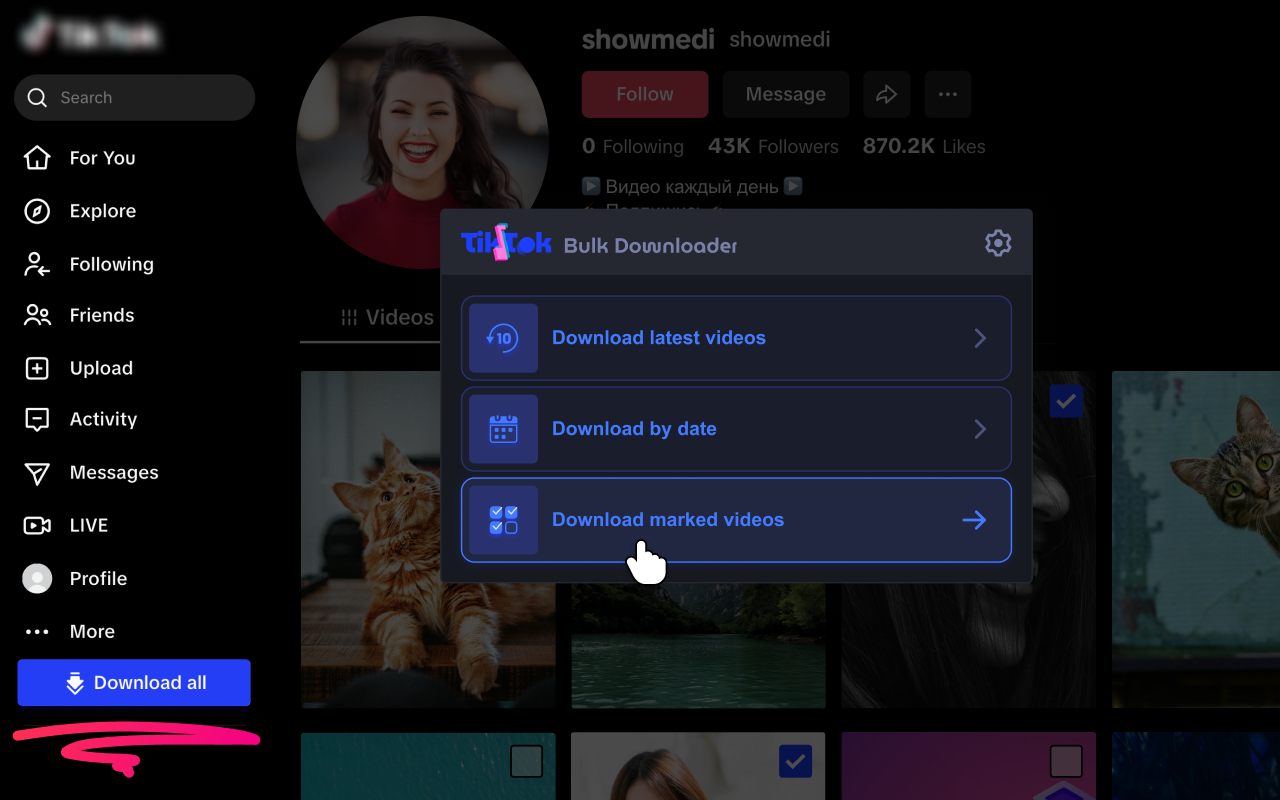
Task: Uncheck the smiling woman video checkbox
Action: [796, 761]
